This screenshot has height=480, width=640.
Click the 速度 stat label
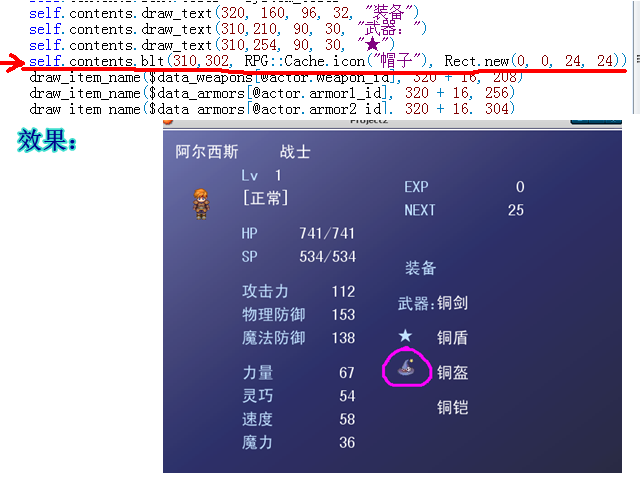[x=257, y=419]
